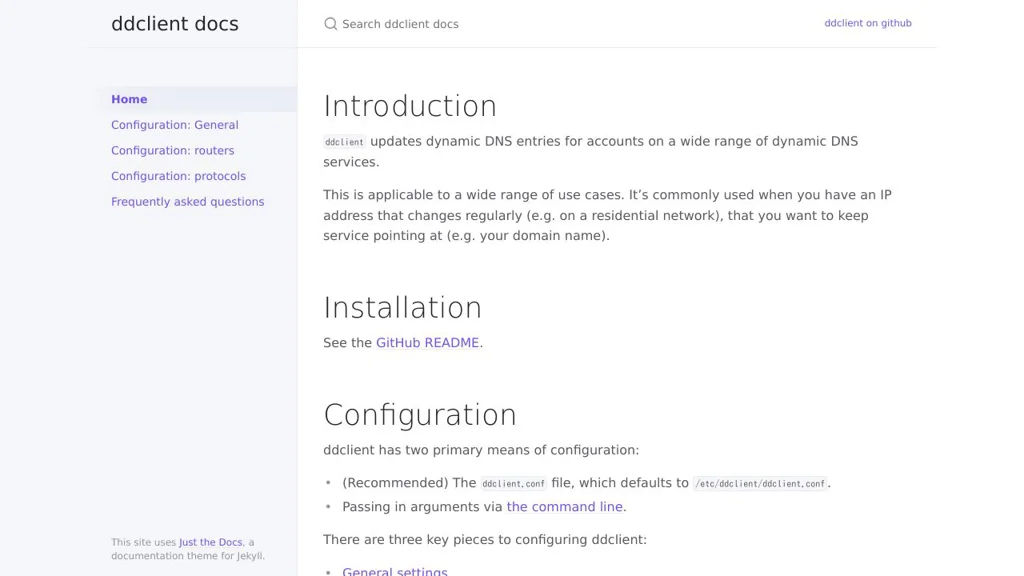Go to Configuration: routers page

coord(173,150)
